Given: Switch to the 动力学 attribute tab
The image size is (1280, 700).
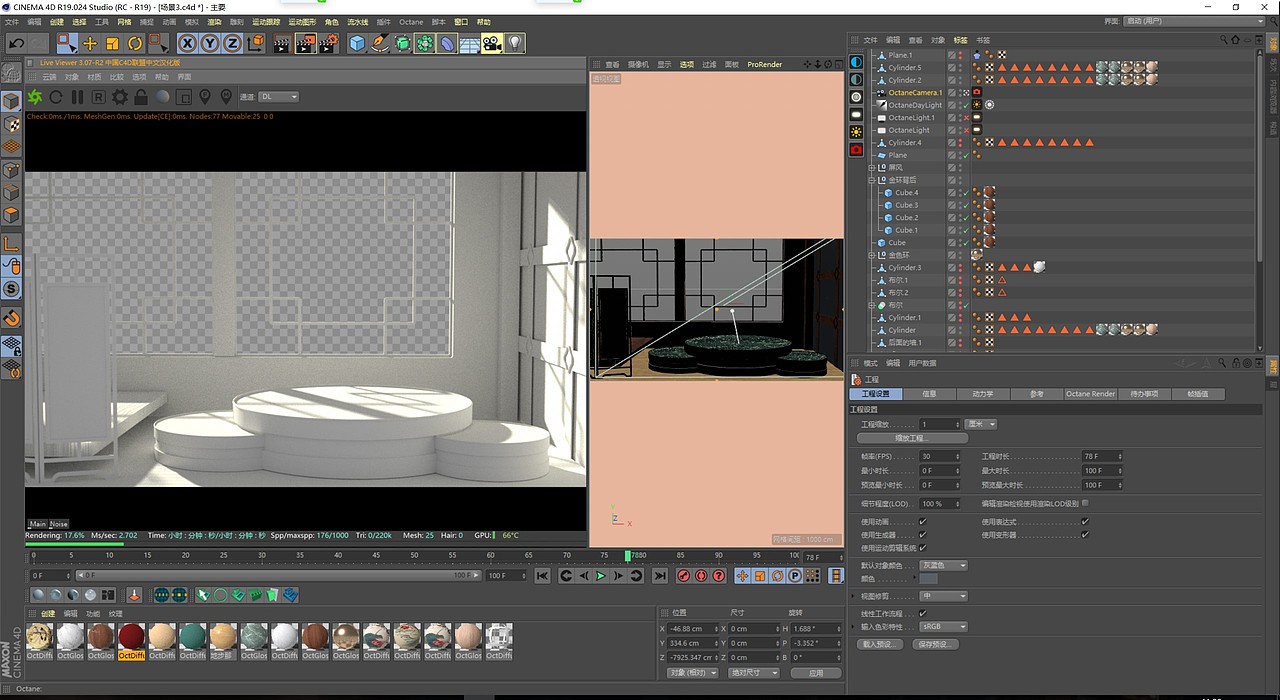Looking at the screenshot, I should [983, 394].
